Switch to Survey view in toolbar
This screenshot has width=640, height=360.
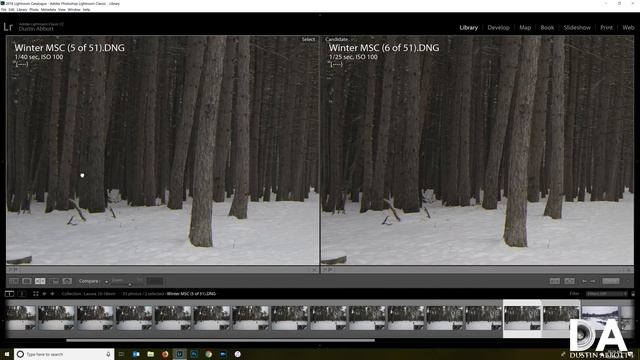pyautogui.click(x=53, y=281)
